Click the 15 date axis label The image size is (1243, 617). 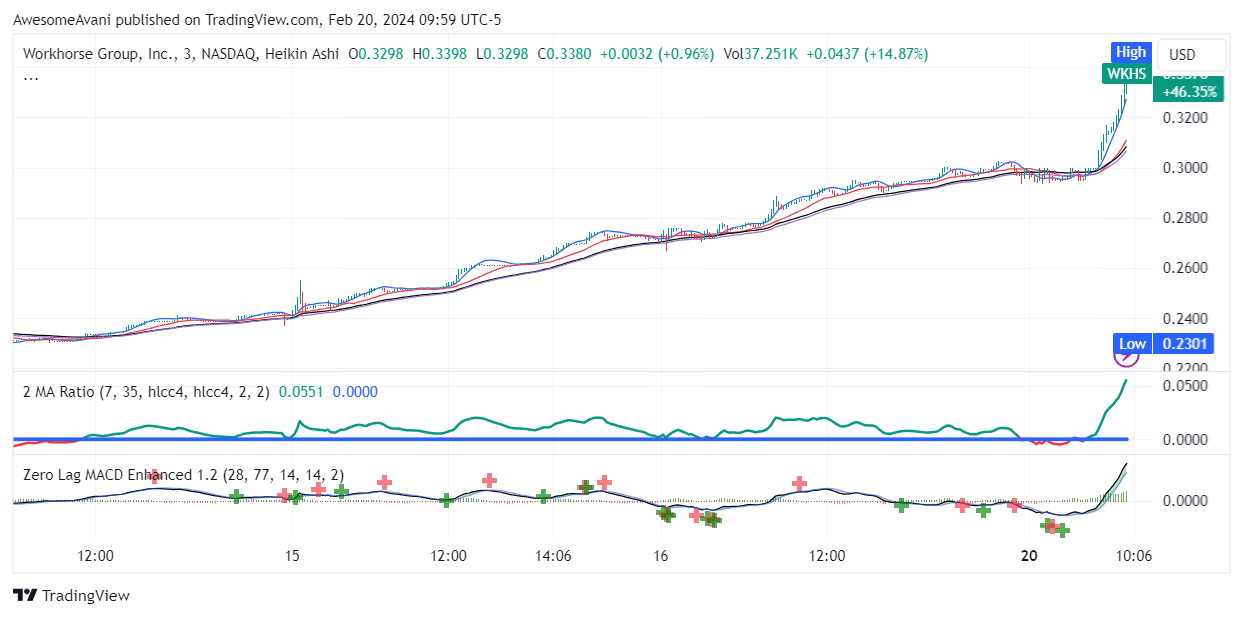291,556
